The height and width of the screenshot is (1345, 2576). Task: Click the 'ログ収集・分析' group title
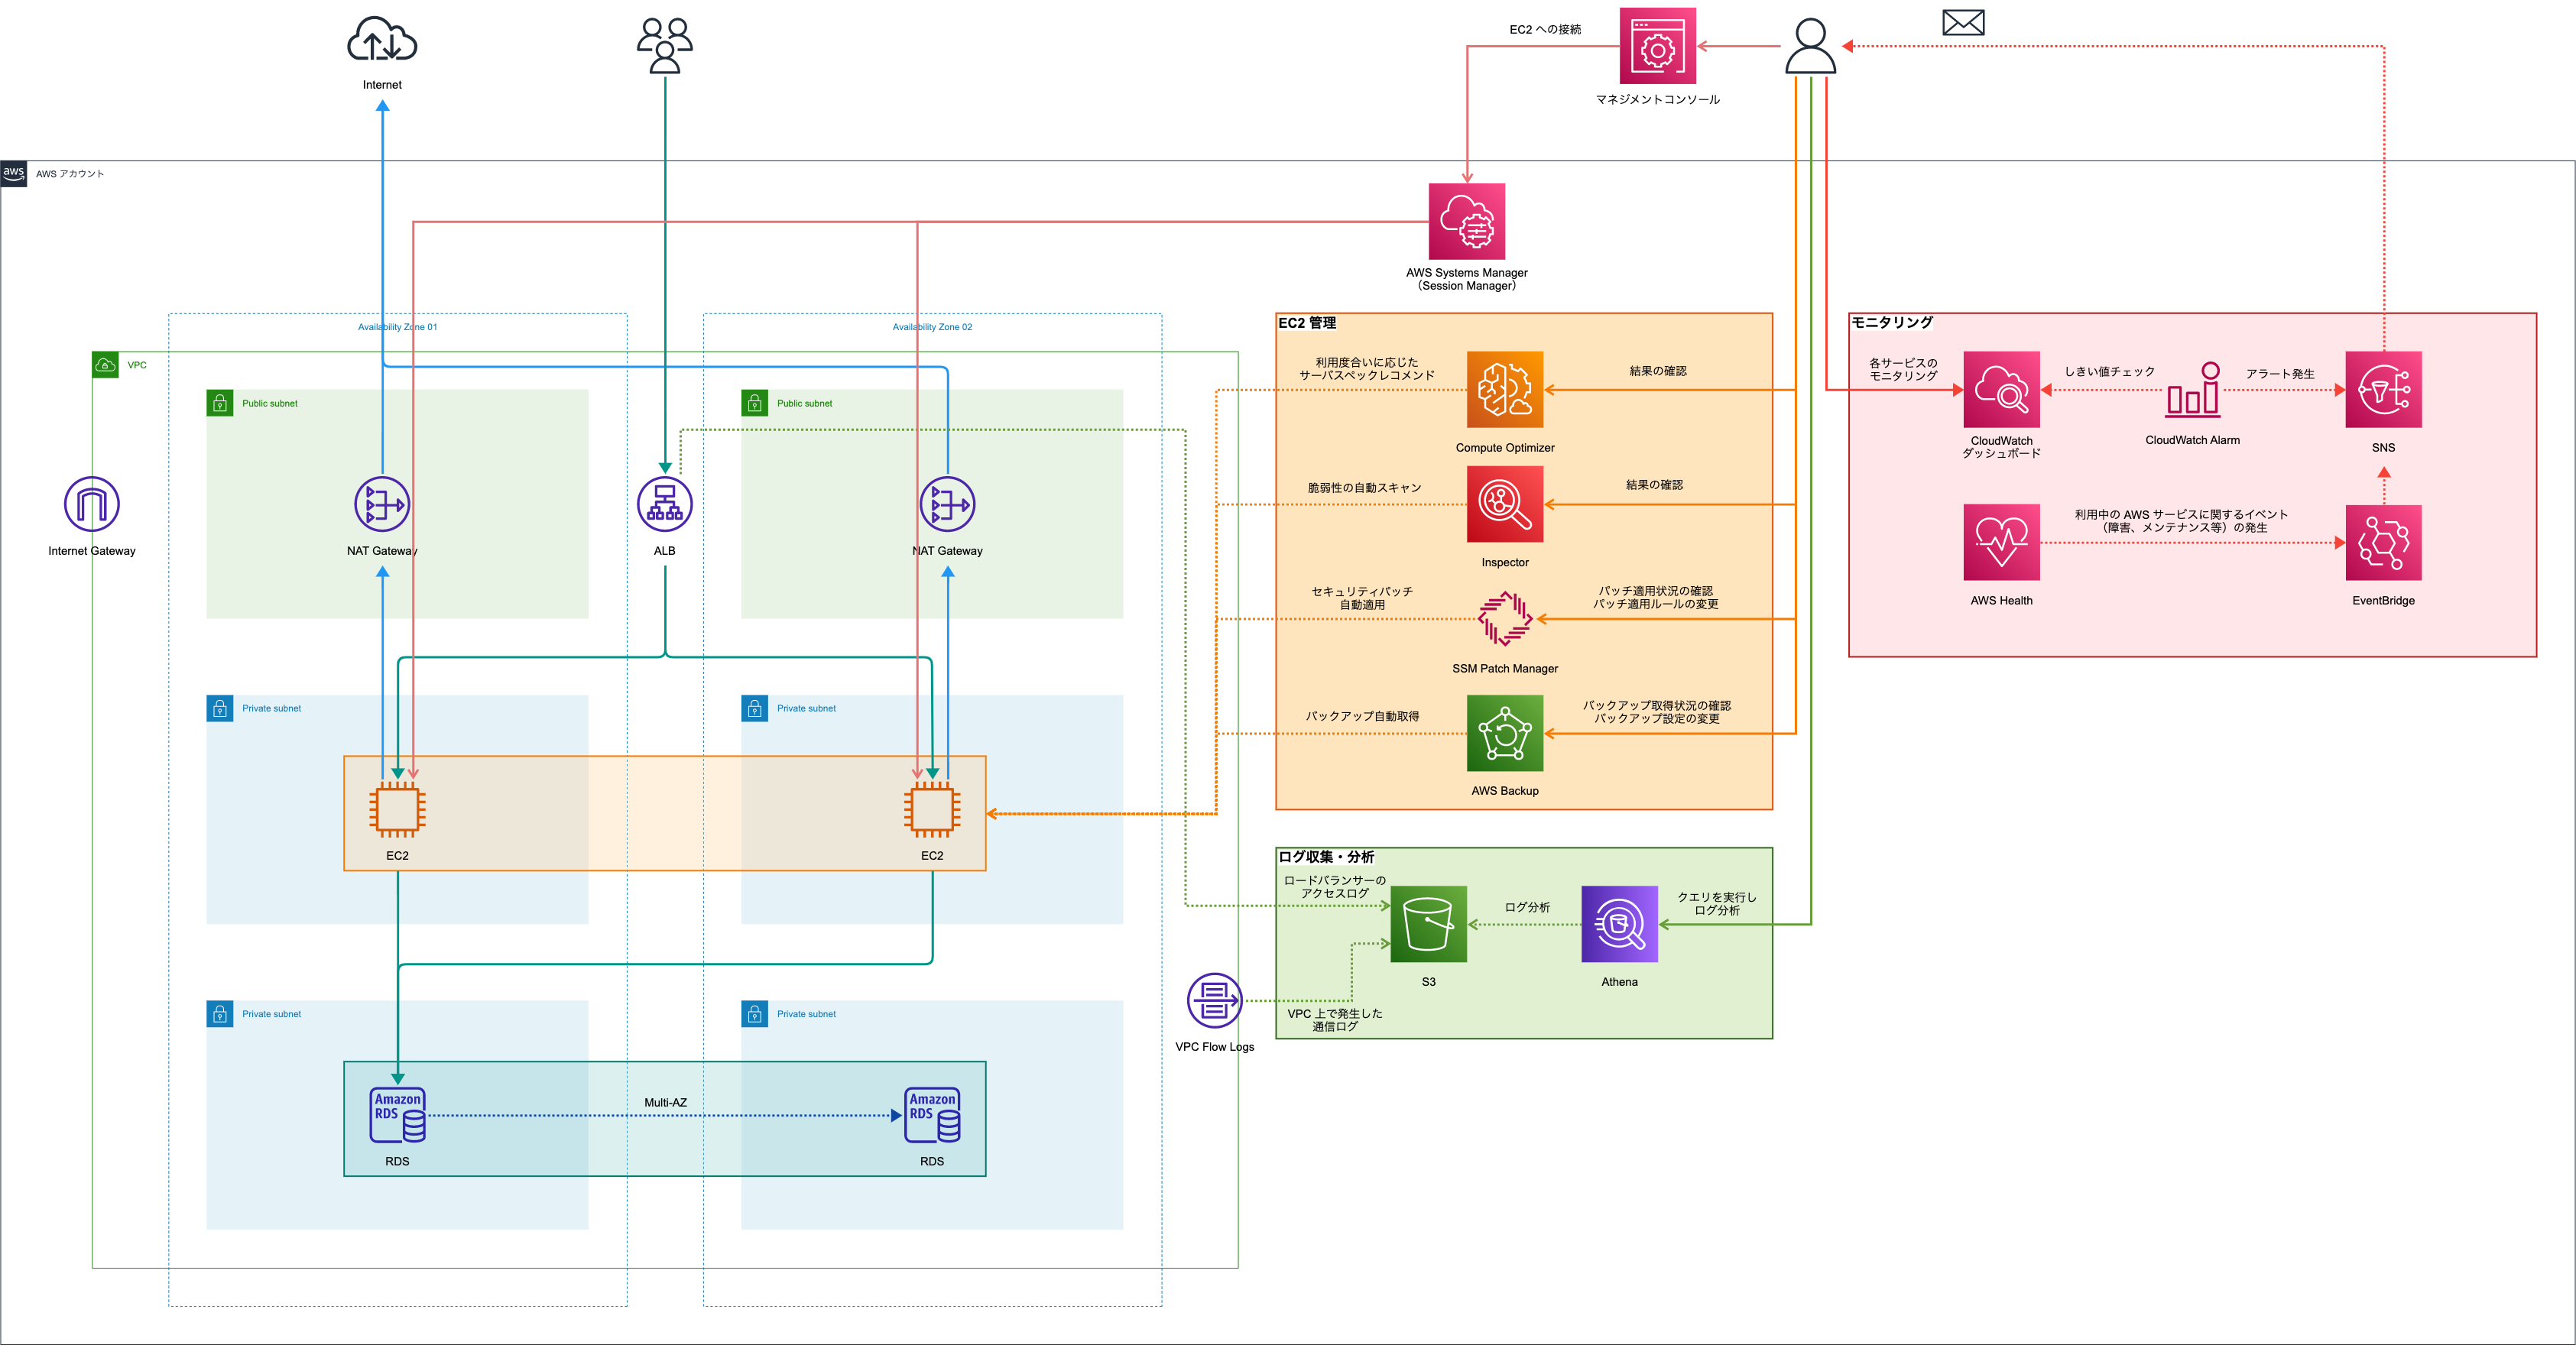(1326, 857)
